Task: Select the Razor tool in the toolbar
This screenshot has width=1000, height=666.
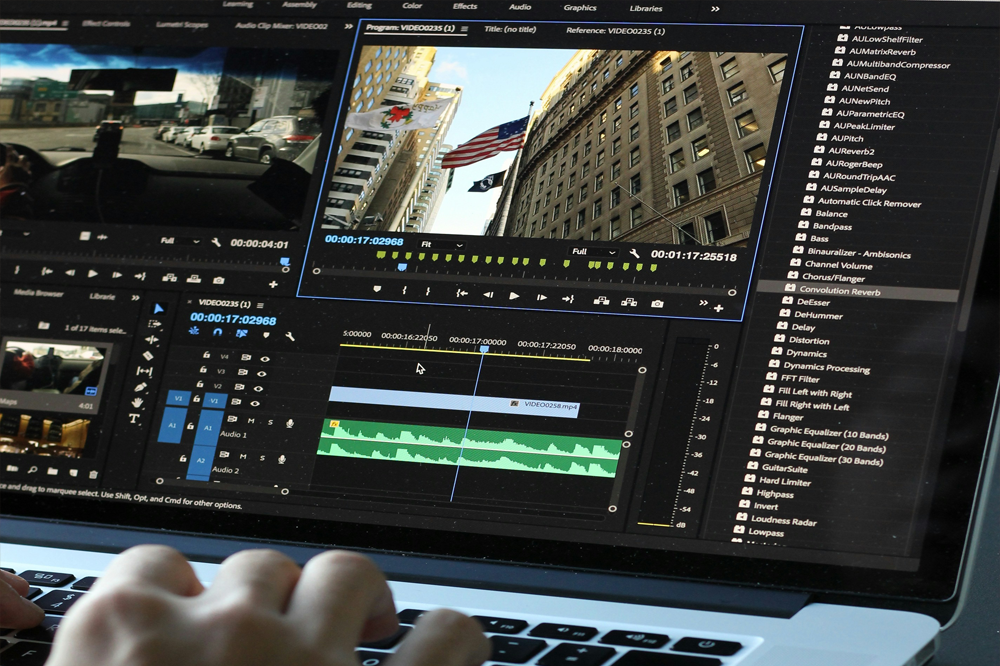Action: click(148, 355)
